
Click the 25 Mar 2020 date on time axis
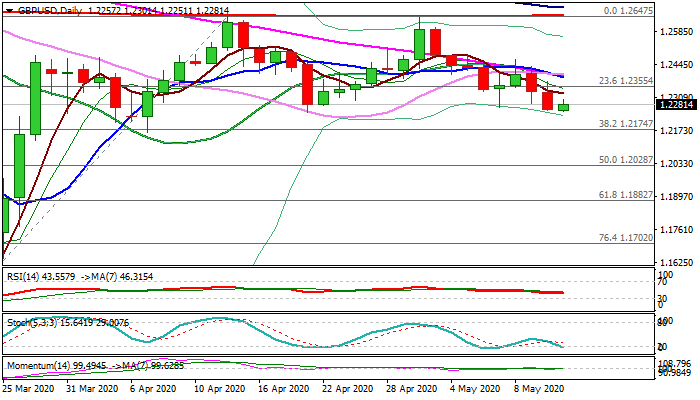pyautogui.click(x=30, y=387)
